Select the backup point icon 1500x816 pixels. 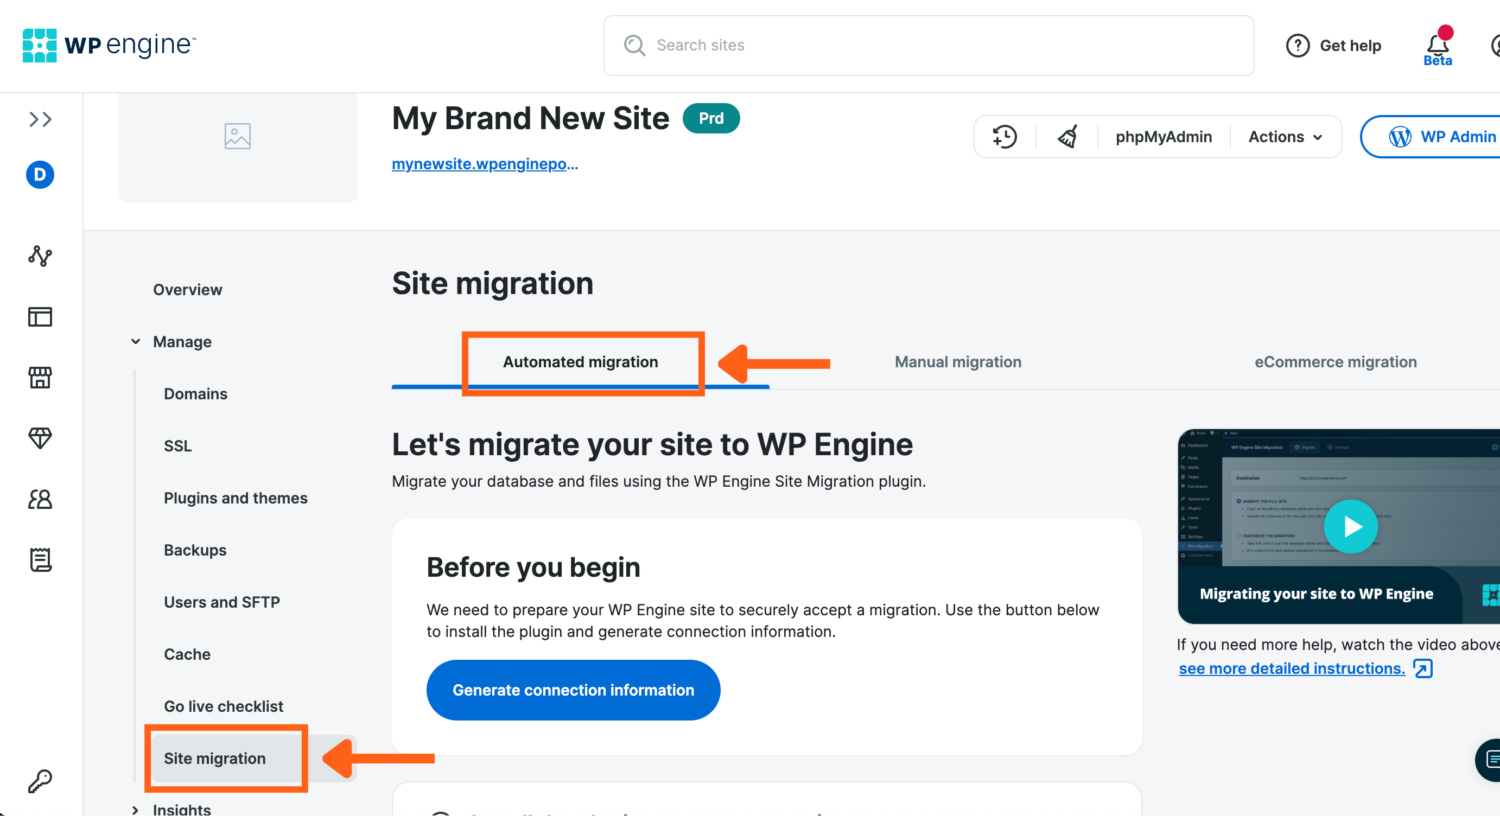click(x=1004, y=136)
